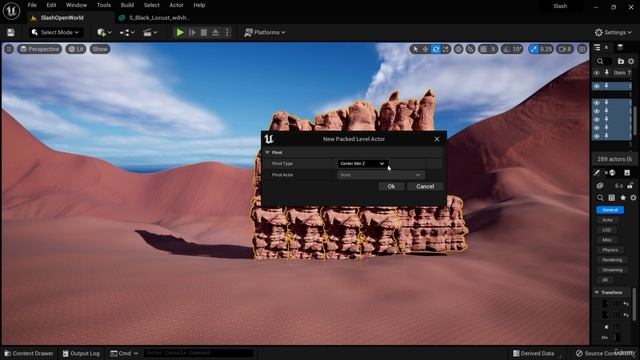Screen dimensions: 640x360
Task: Click the Details property matrix grid icon
Action: point(611,198)
